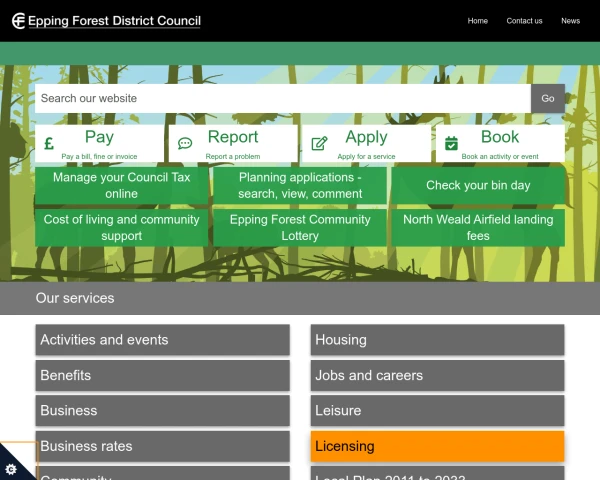The height and width of the screenshot is (480, 600).
Task: Focus the Search our website field
Action: (282, 98)
